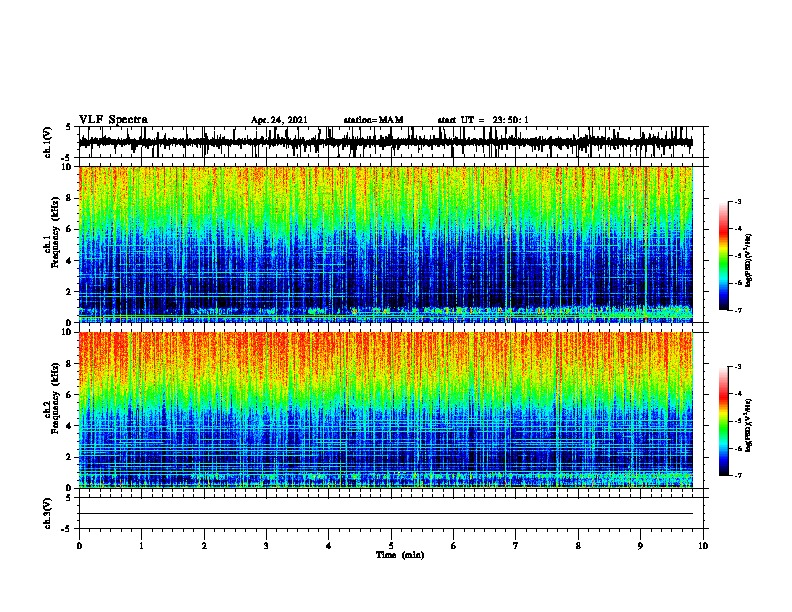Click the ch.2 color bar log(PSD) units label

pyautogui.click(x=748, y=426)
